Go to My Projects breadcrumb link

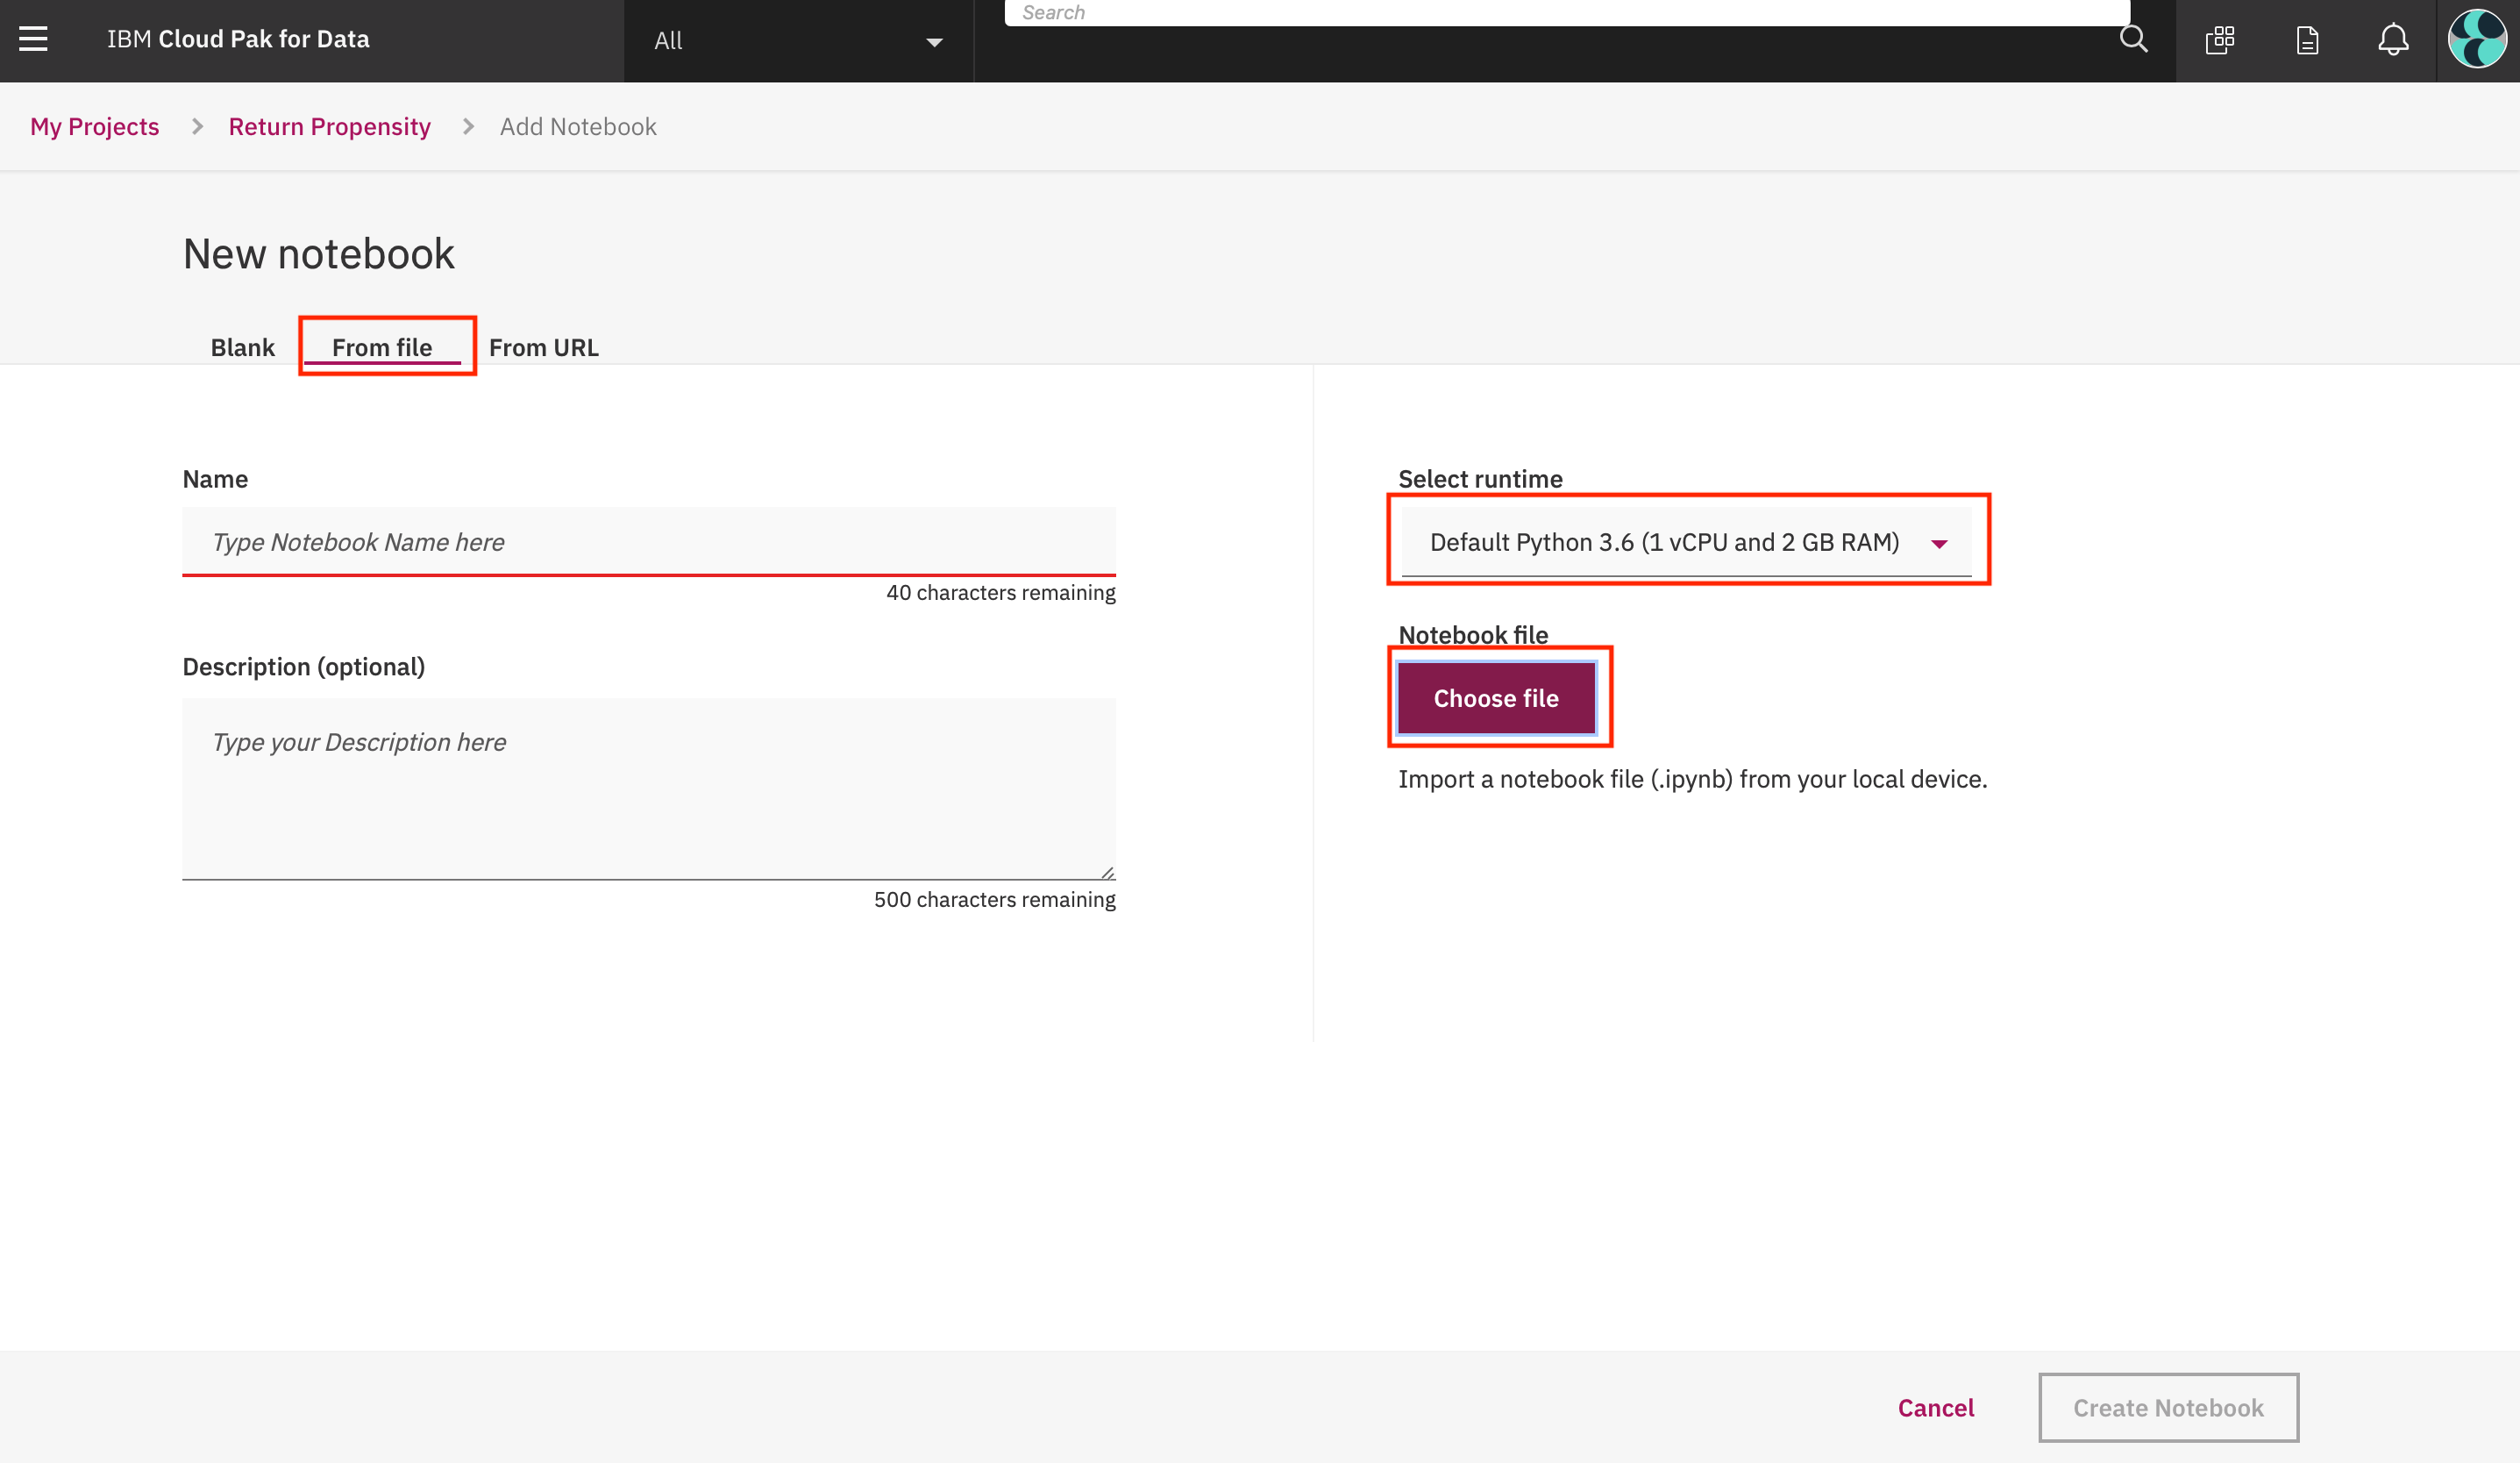[x=95, y=127]
